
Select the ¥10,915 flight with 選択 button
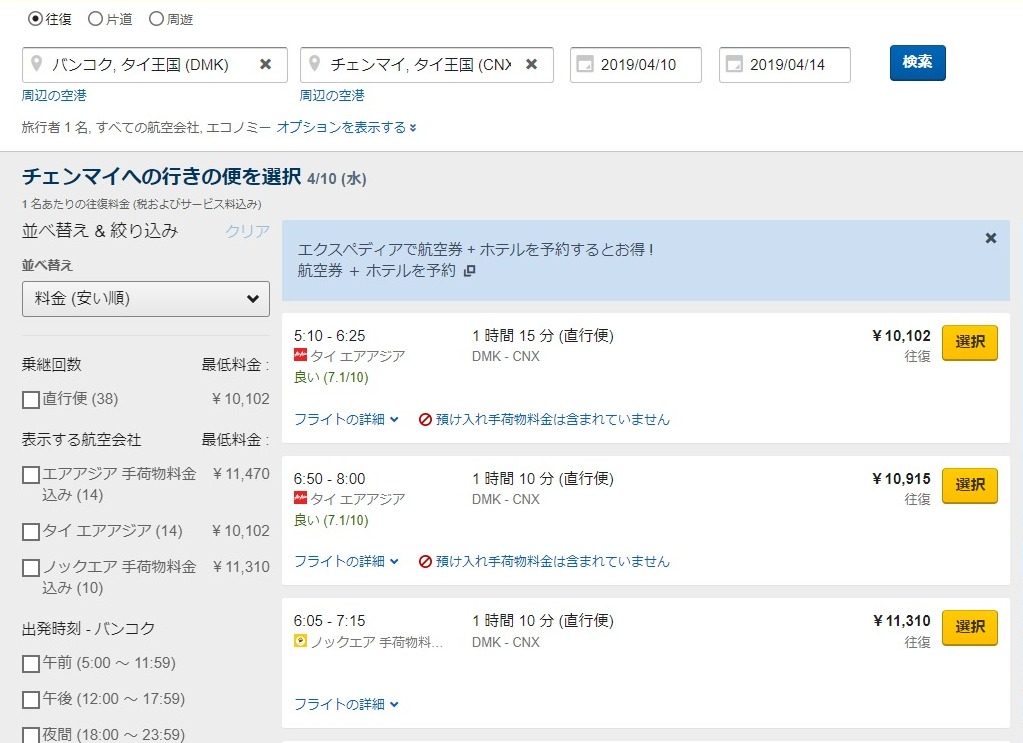(970, 485)
